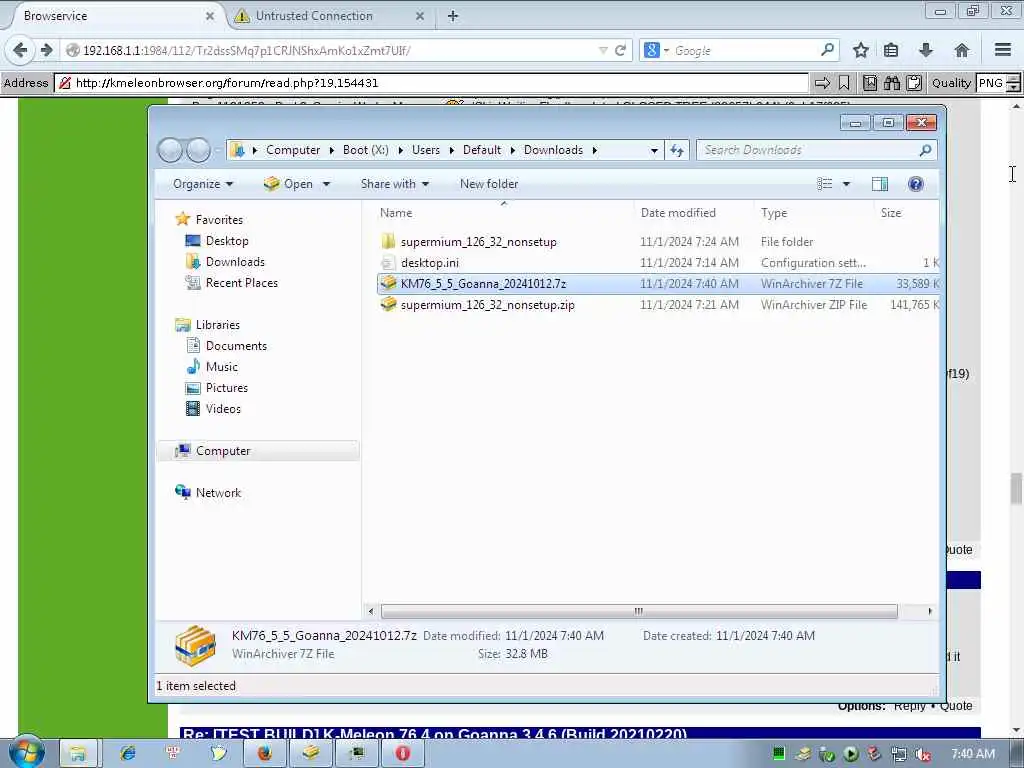
Task: Expand Open button dropdown arrow
Action: (327, 184)
